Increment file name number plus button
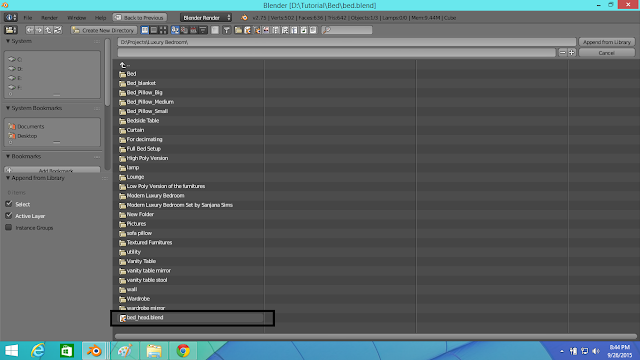 [571, 53]
